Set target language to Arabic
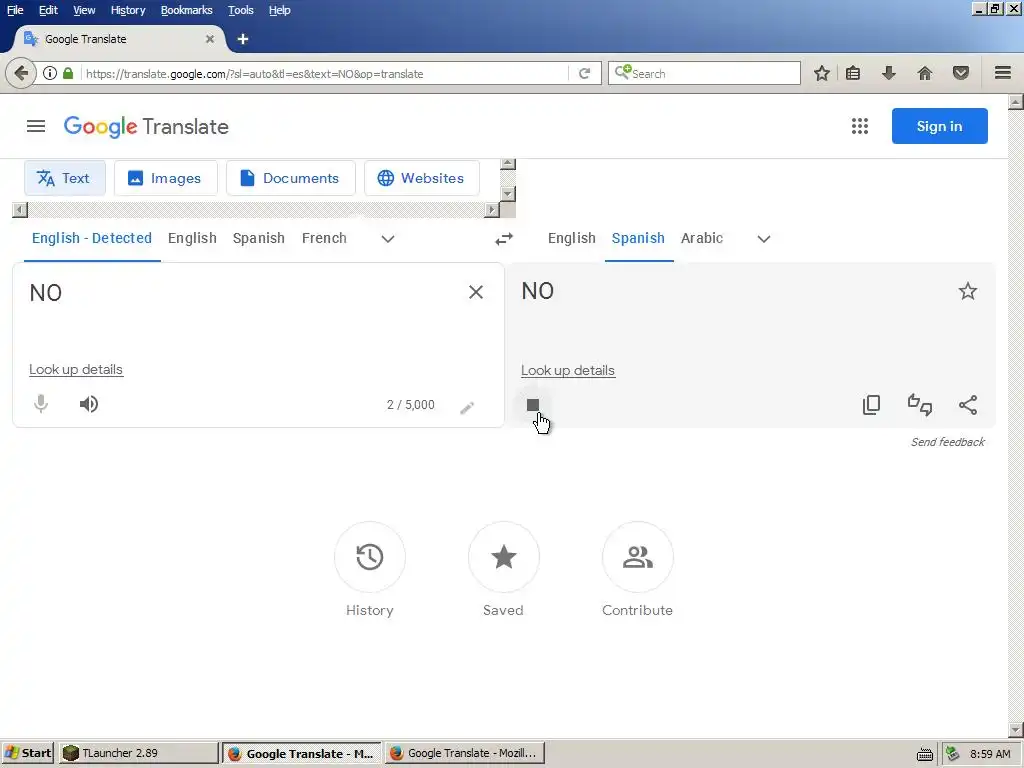1024x768 pixels. point(702,238)
